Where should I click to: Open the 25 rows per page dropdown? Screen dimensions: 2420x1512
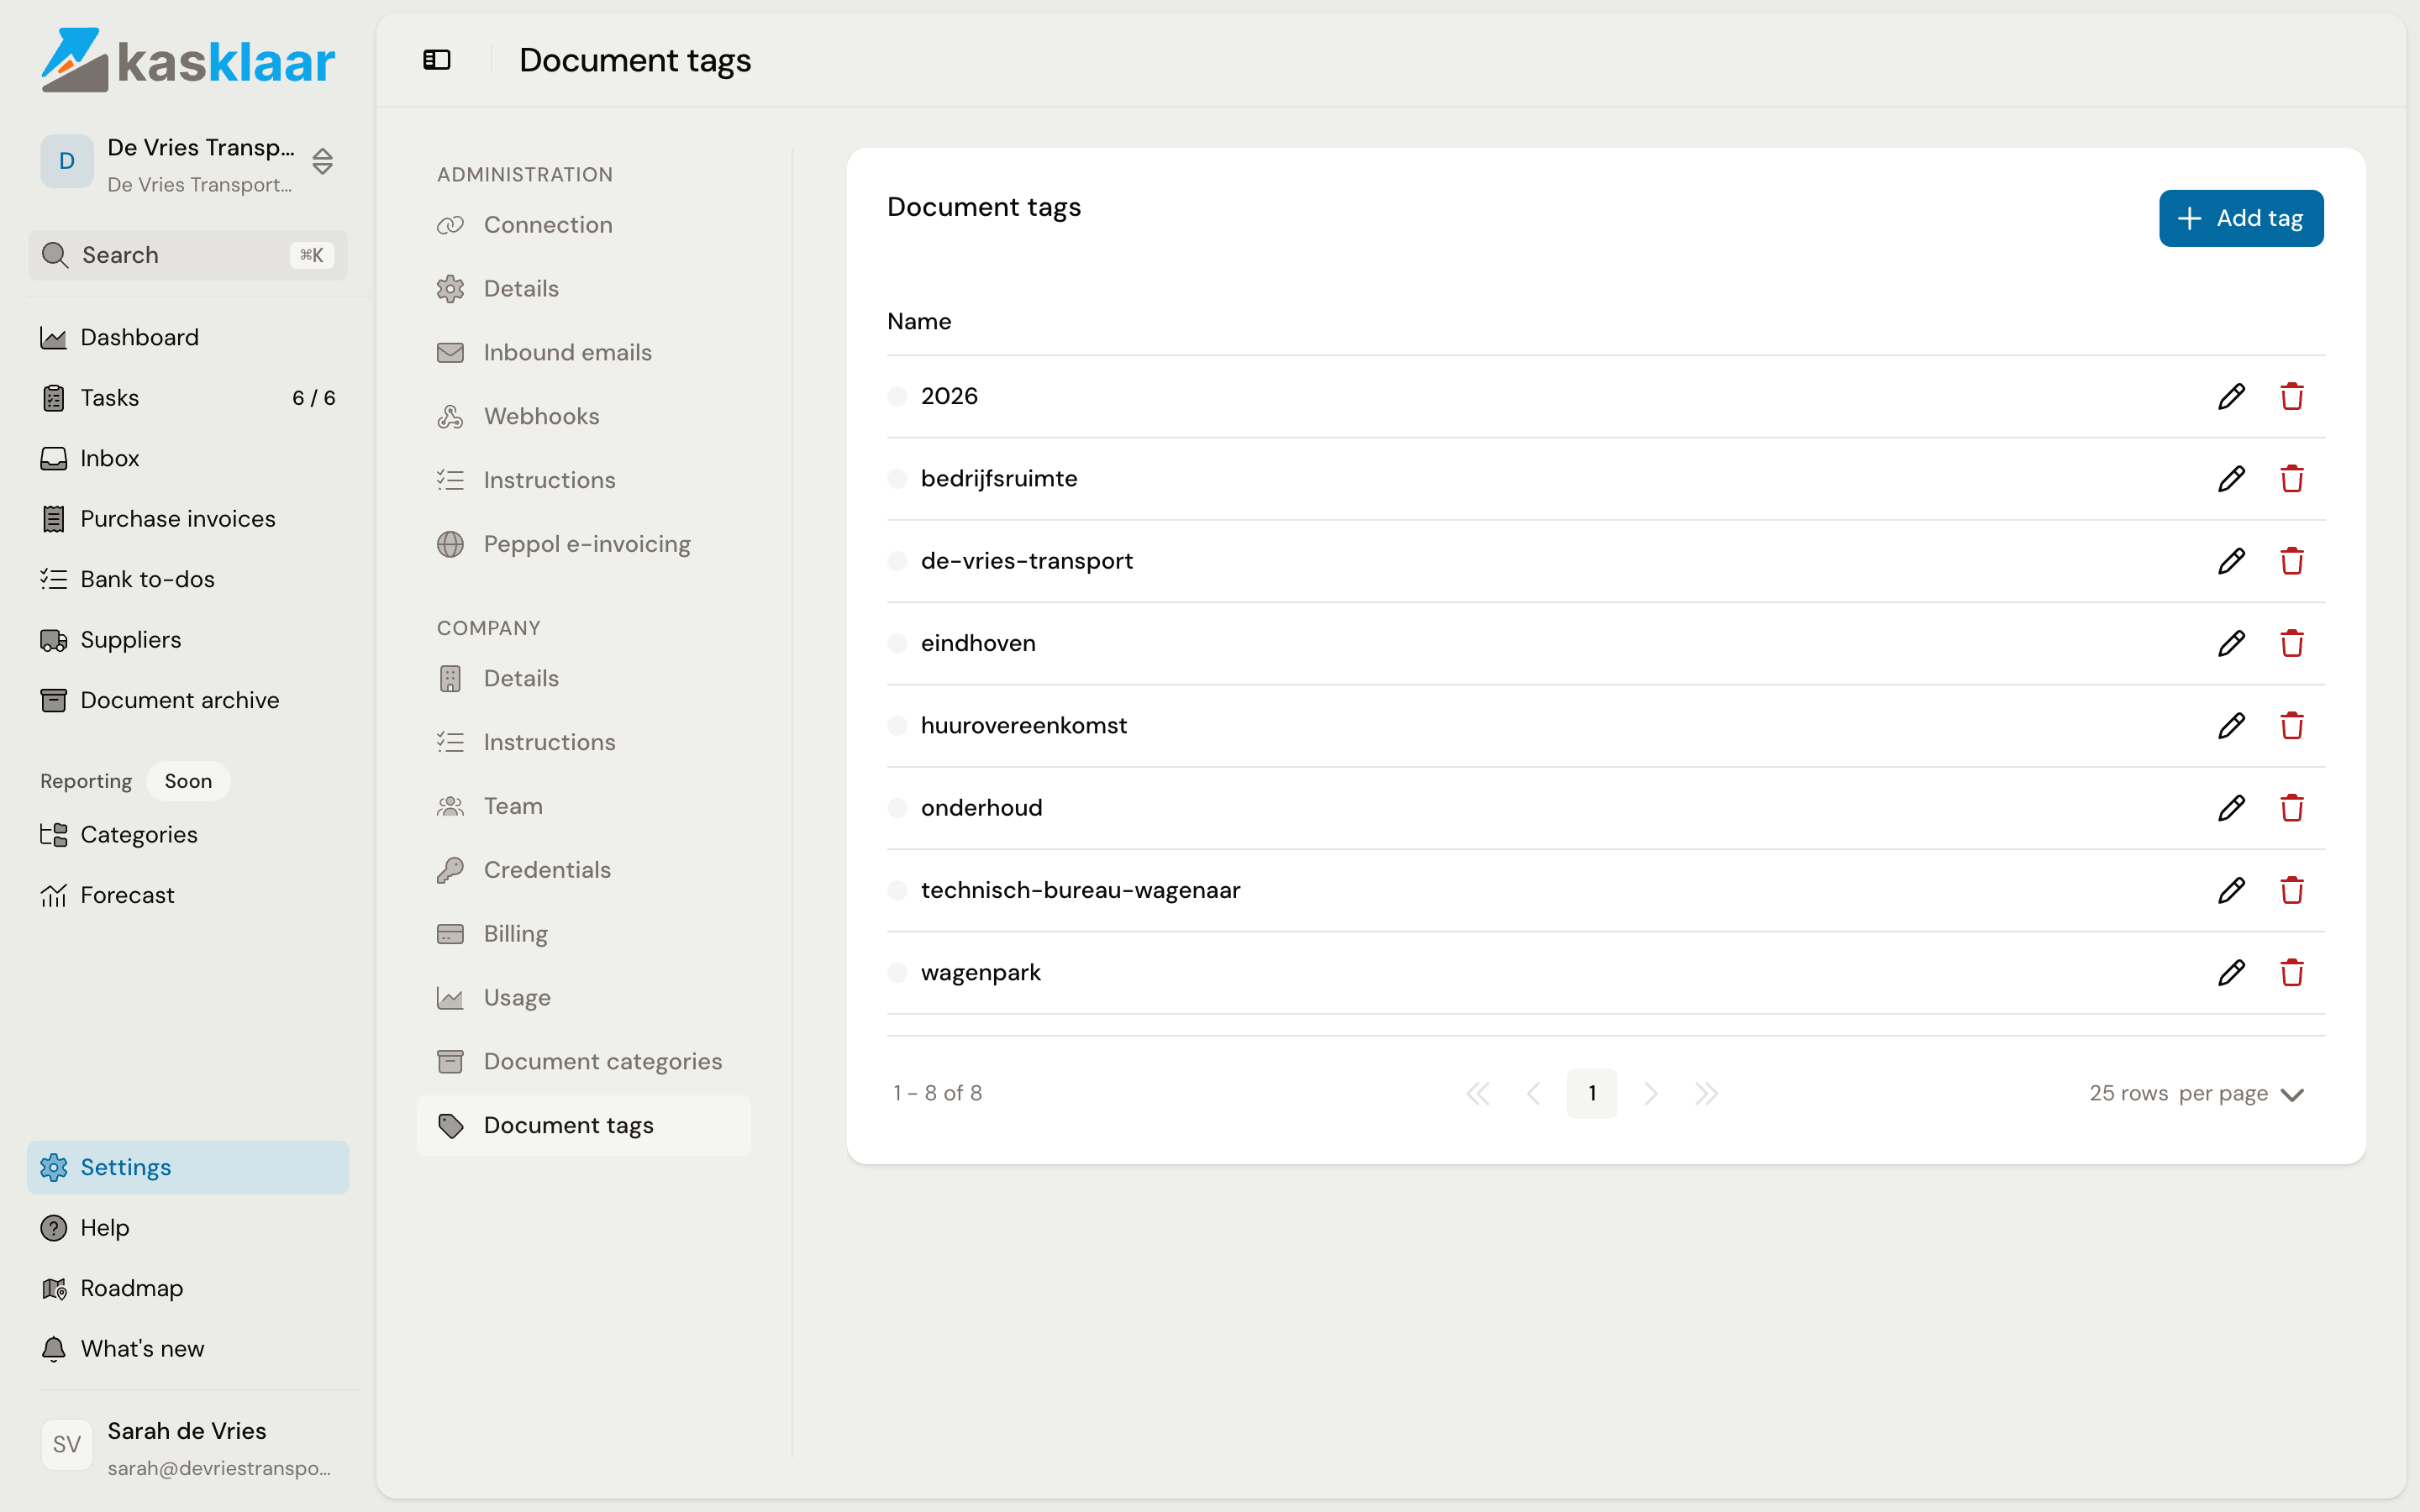[x=2197, y=1094]
